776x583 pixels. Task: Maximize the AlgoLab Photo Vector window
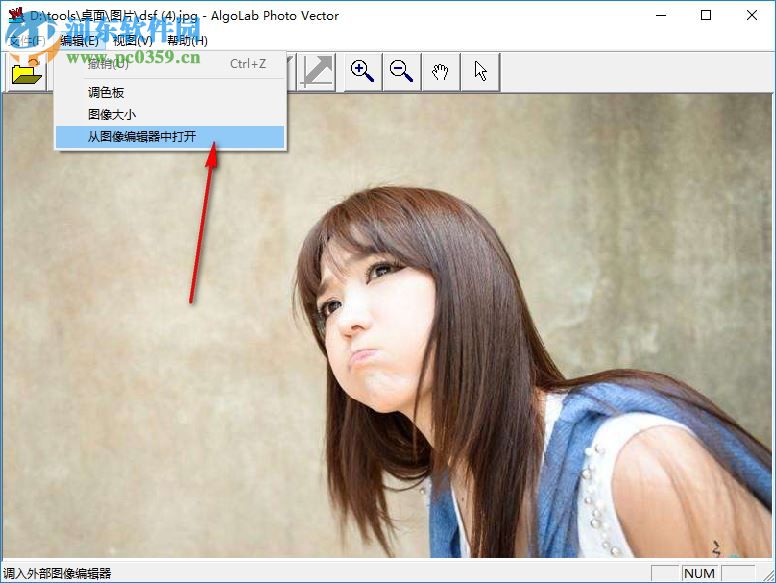pyautogui.click(x=706, y=15)
